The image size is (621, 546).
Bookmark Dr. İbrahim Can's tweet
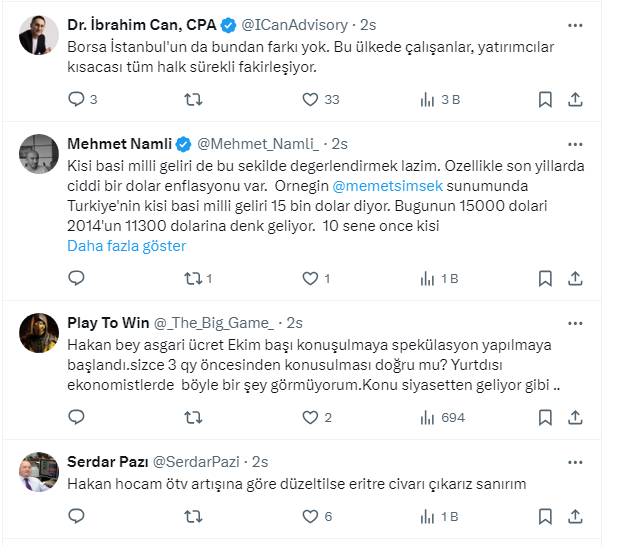(x=545, y=99)
